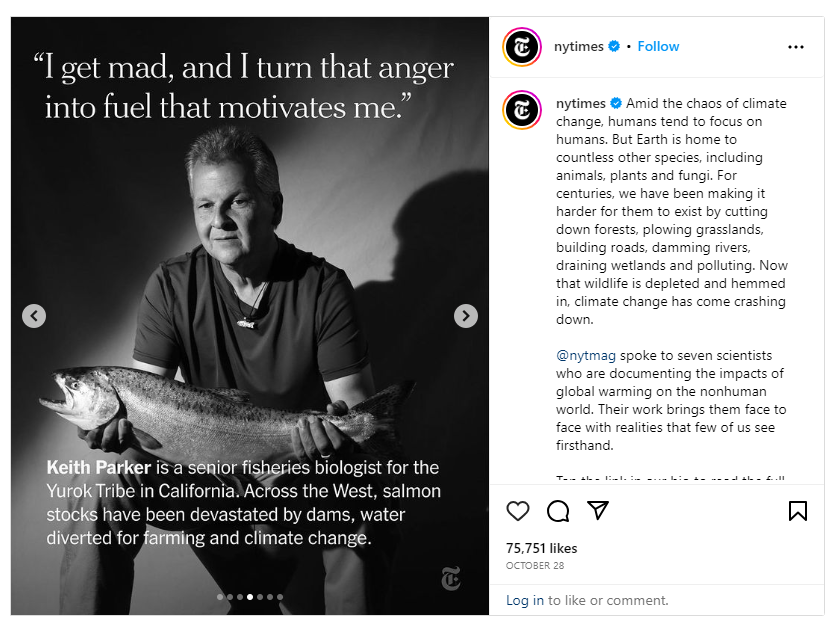Open the October 28 post date link
Viewport: 836px width, 629px height.
(534, 565)
